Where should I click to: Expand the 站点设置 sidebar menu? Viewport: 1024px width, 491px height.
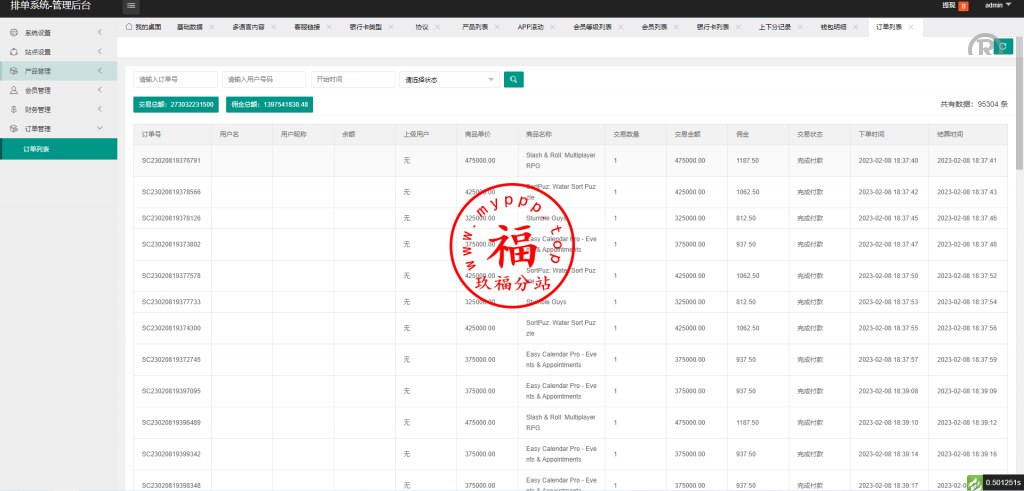click(x=58, y=52)
